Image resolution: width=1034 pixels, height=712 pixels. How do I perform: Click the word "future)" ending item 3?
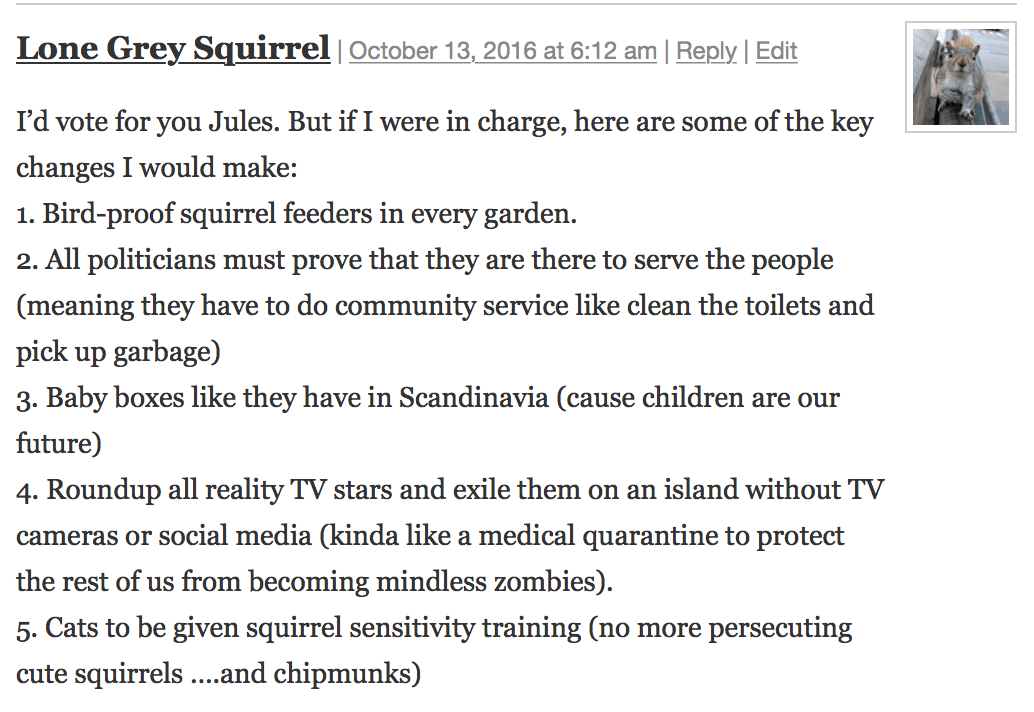pos(59,443)
